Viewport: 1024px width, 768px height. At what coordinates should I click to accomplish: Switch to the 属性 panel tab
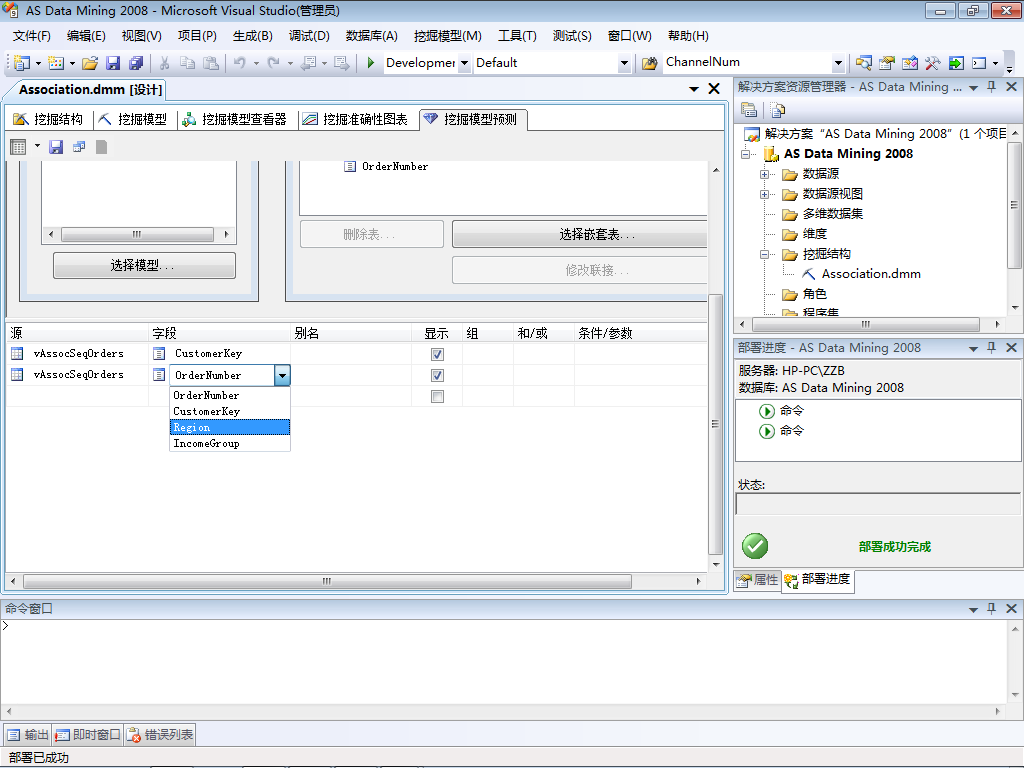pos(758,580)
